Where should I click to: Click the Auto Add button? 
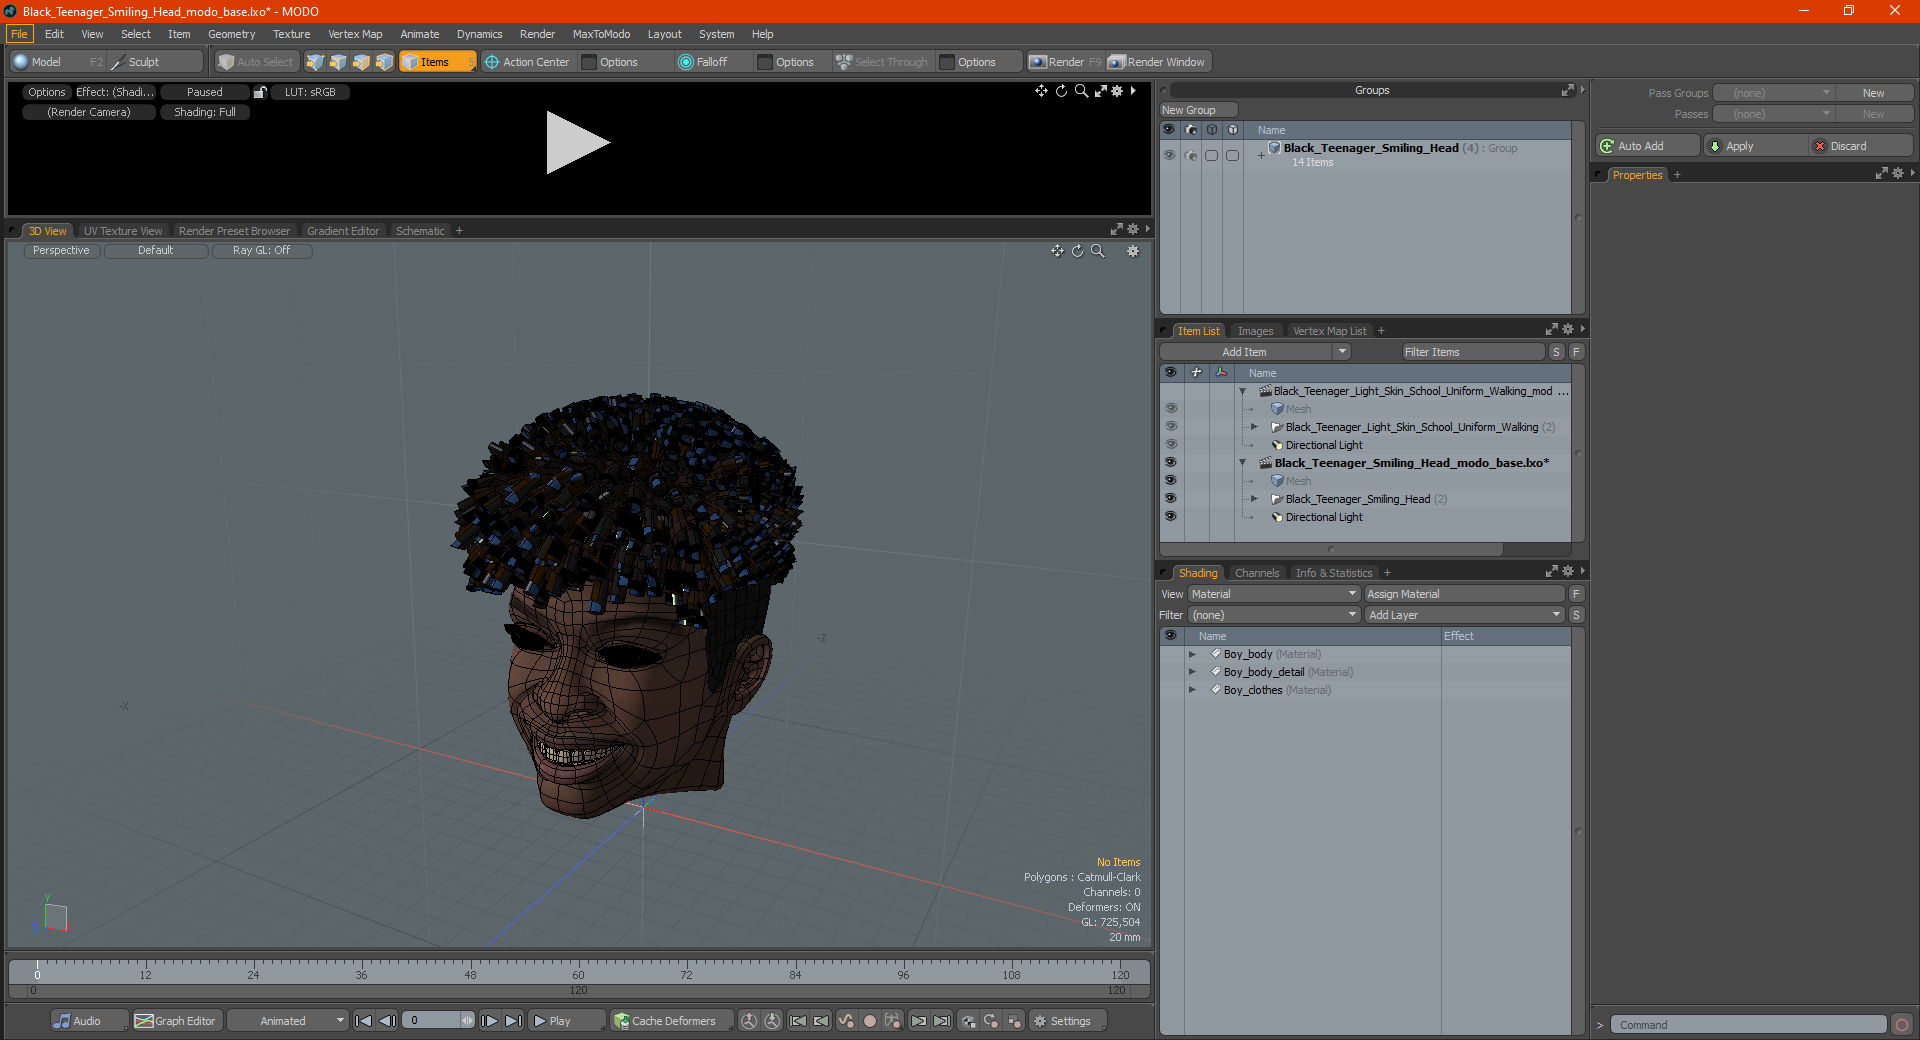[1648, 146]
